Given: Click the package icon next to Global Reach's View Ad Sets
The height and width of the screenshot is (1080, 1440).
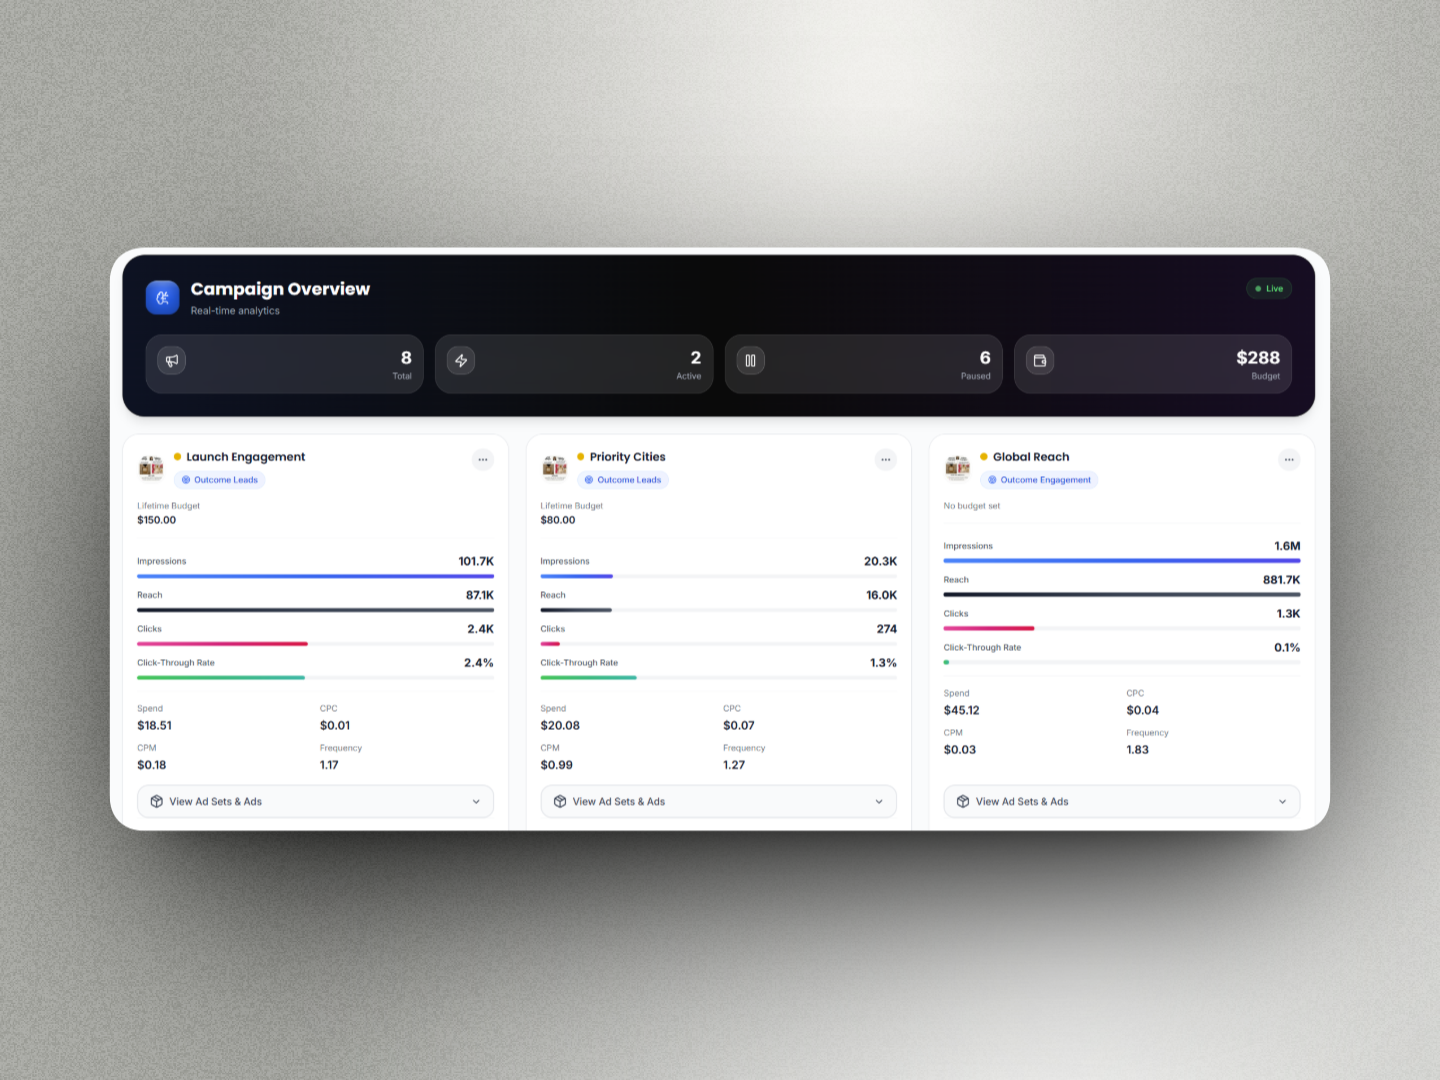Looking at the screenshot, I should click(962, 801).
